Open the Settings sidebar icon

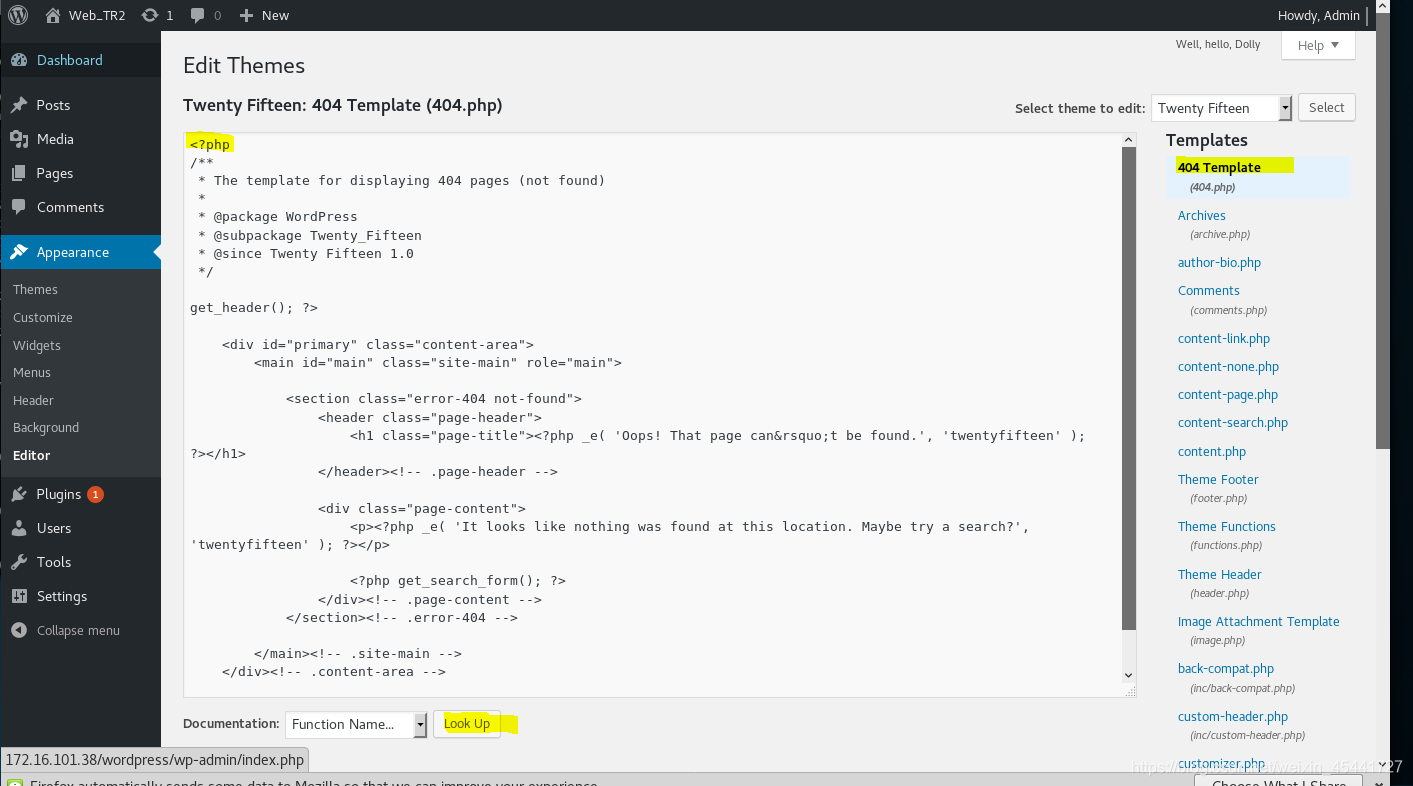(19, 596)
